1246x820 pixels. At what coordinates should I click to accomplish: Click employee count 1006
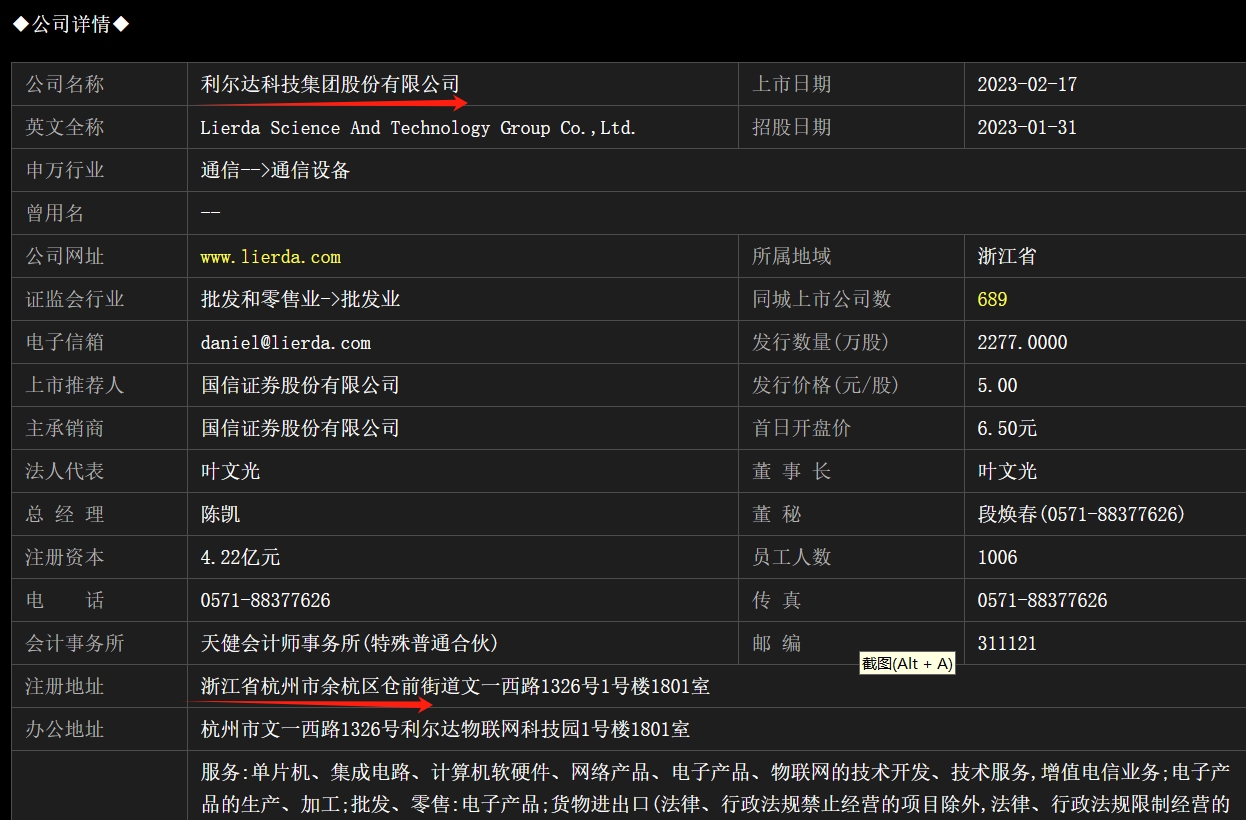tap(997, 558)
